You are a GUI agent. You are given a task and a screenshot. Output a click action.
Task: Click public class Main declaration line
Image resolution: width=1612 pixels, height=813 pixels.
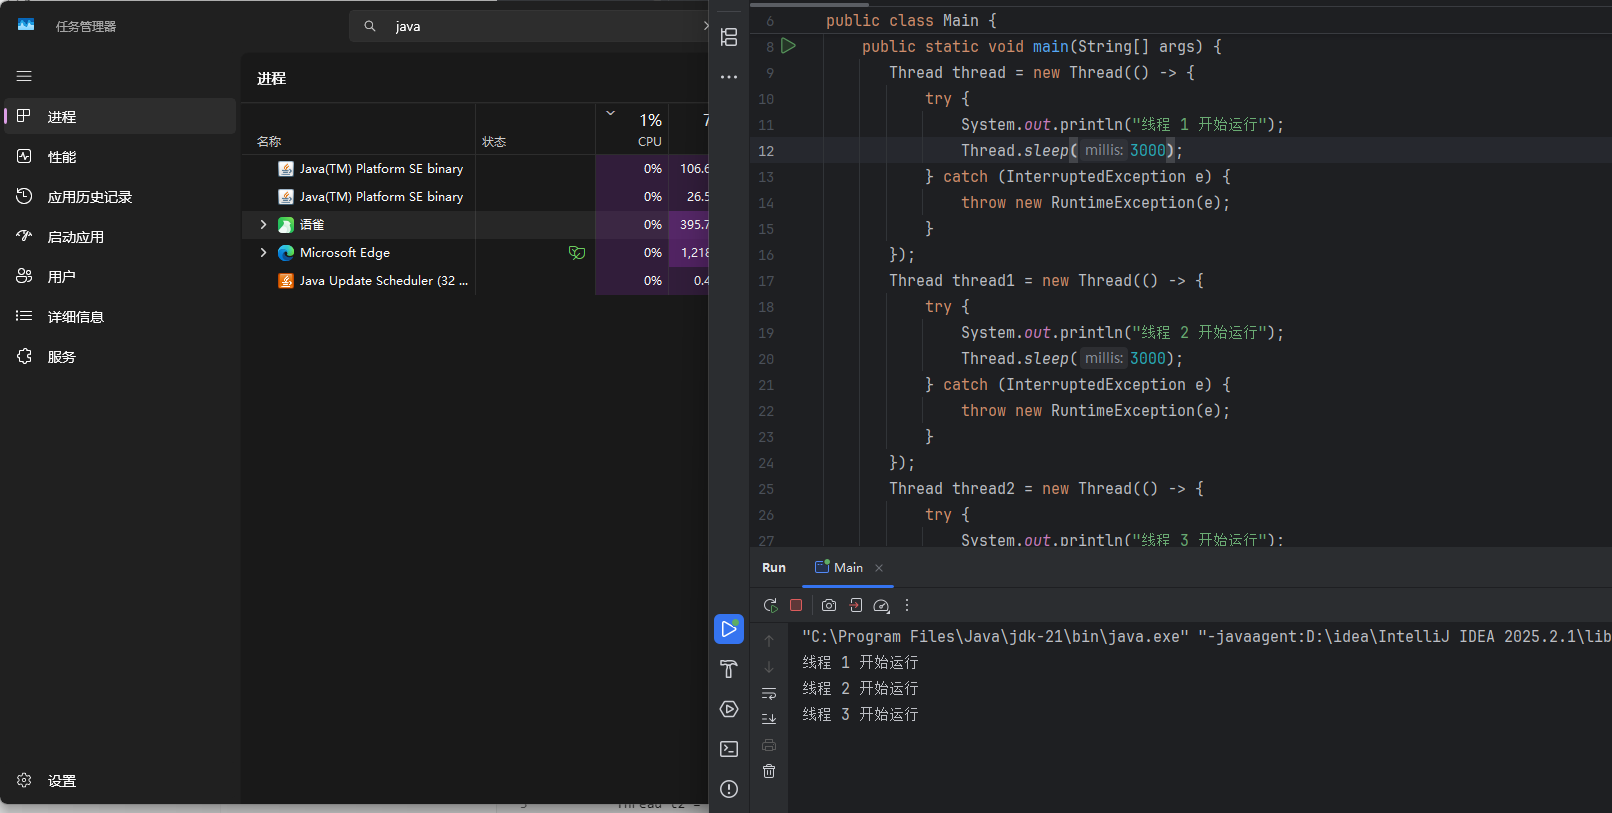click(911, 20)
